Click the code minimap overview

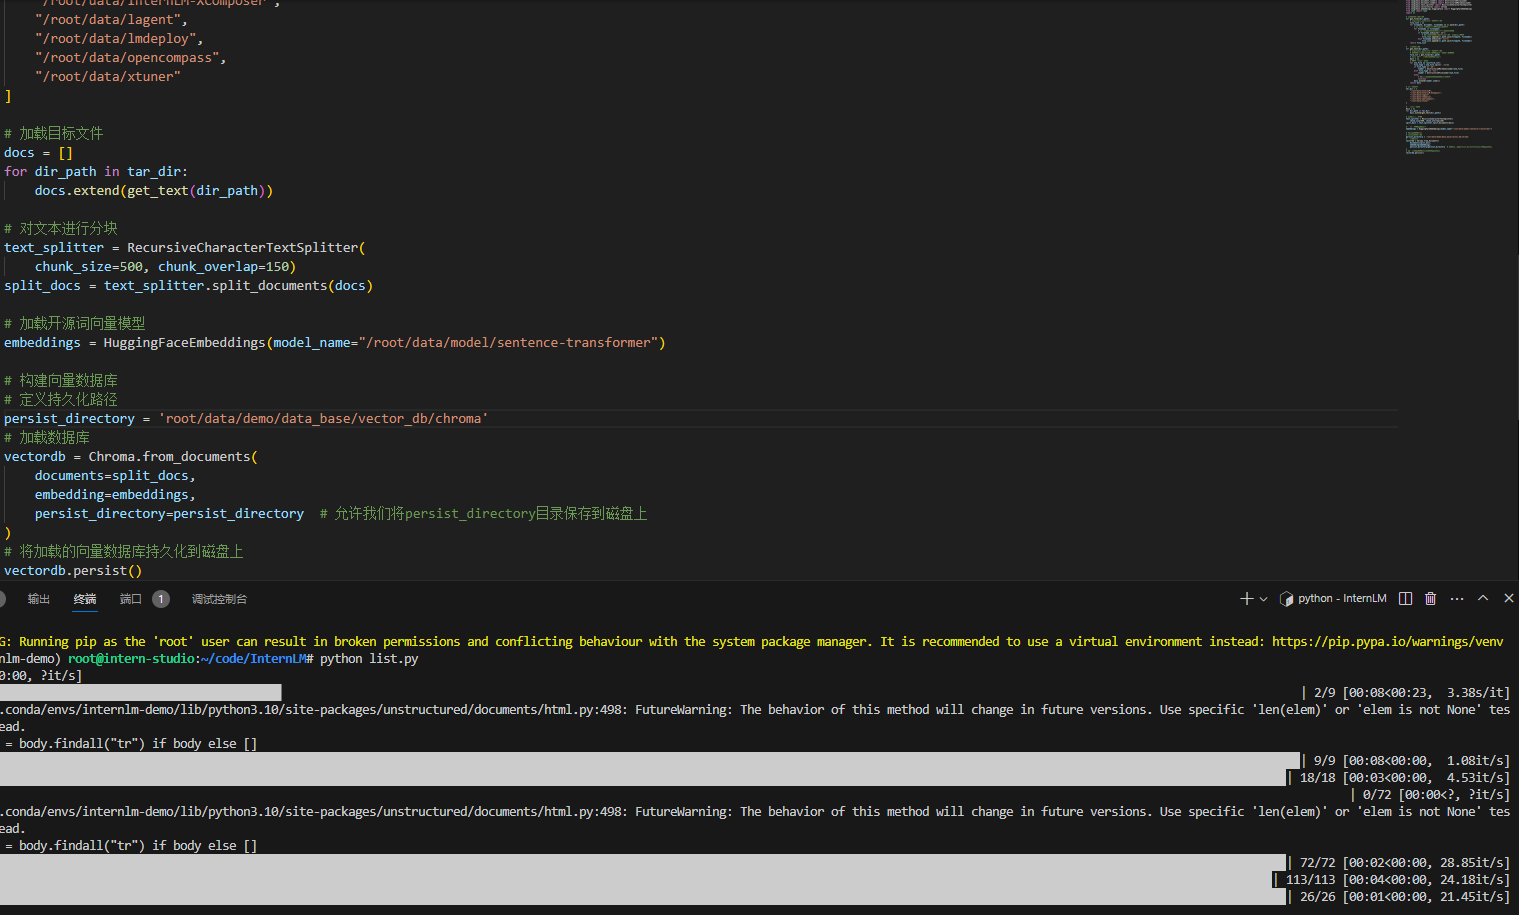1450,78
